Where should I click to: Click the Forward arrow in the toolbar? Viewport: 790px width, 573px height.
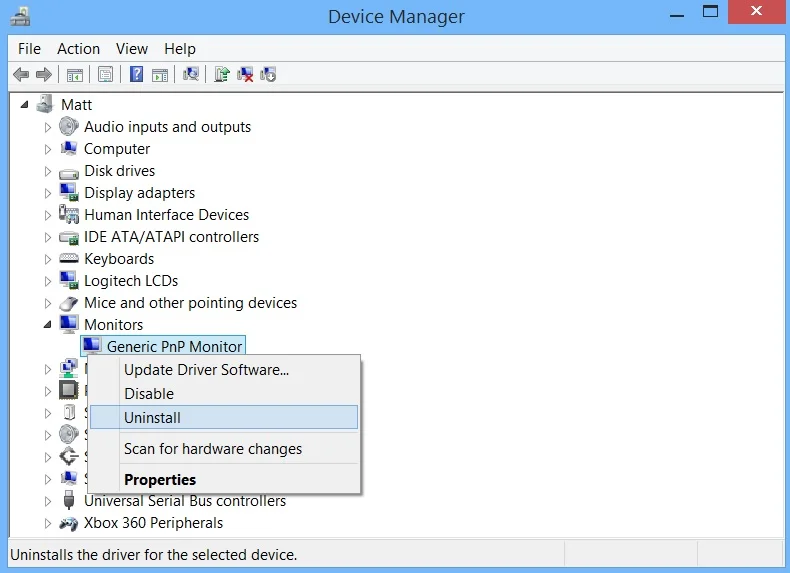[44, 75]
